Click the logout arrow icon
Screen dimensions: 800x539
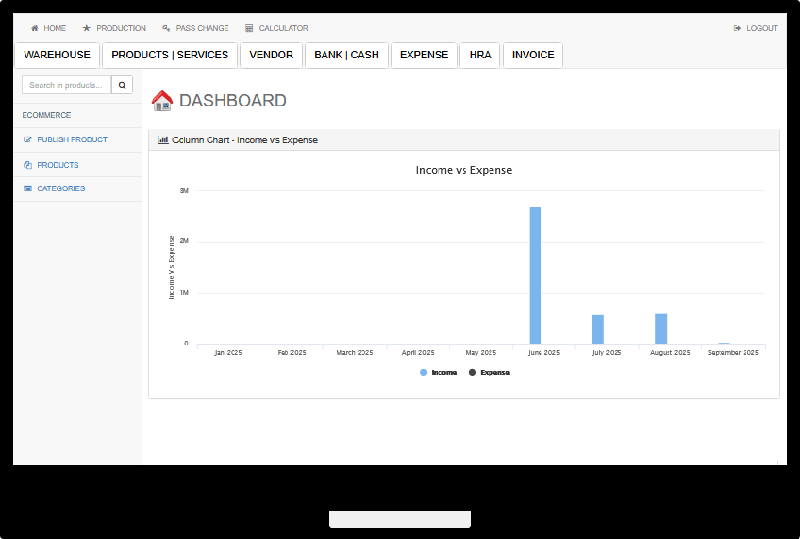[737, 28]
